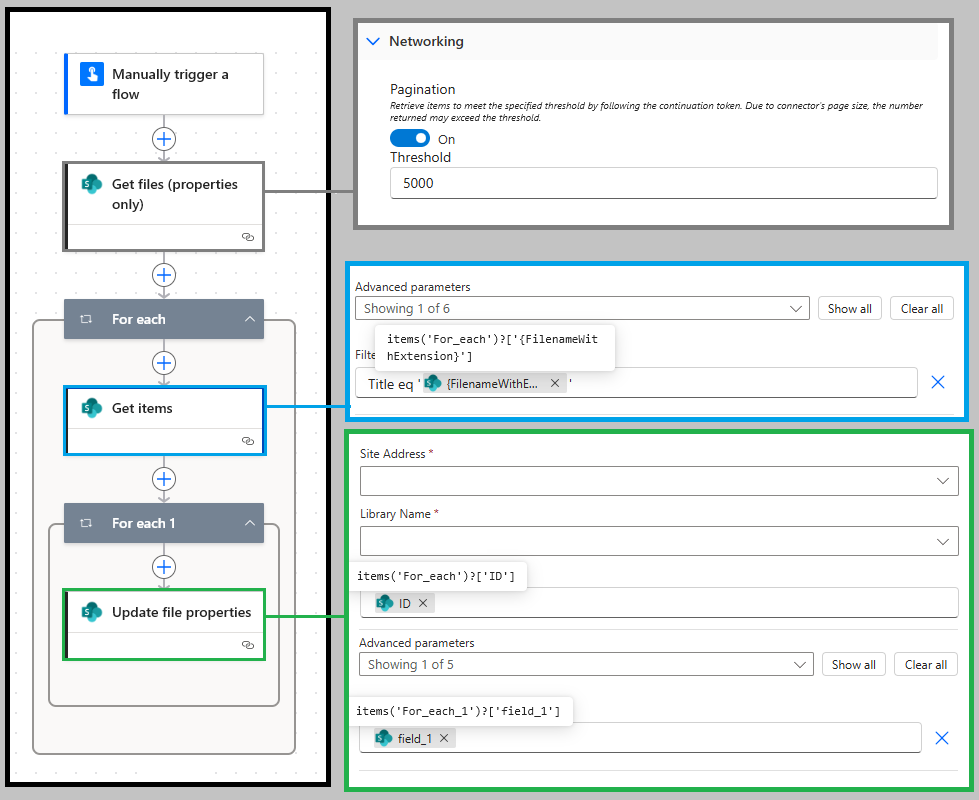Collapse the For each 1 loop
This screenshot has height=800, width=979.
(249, 523)
